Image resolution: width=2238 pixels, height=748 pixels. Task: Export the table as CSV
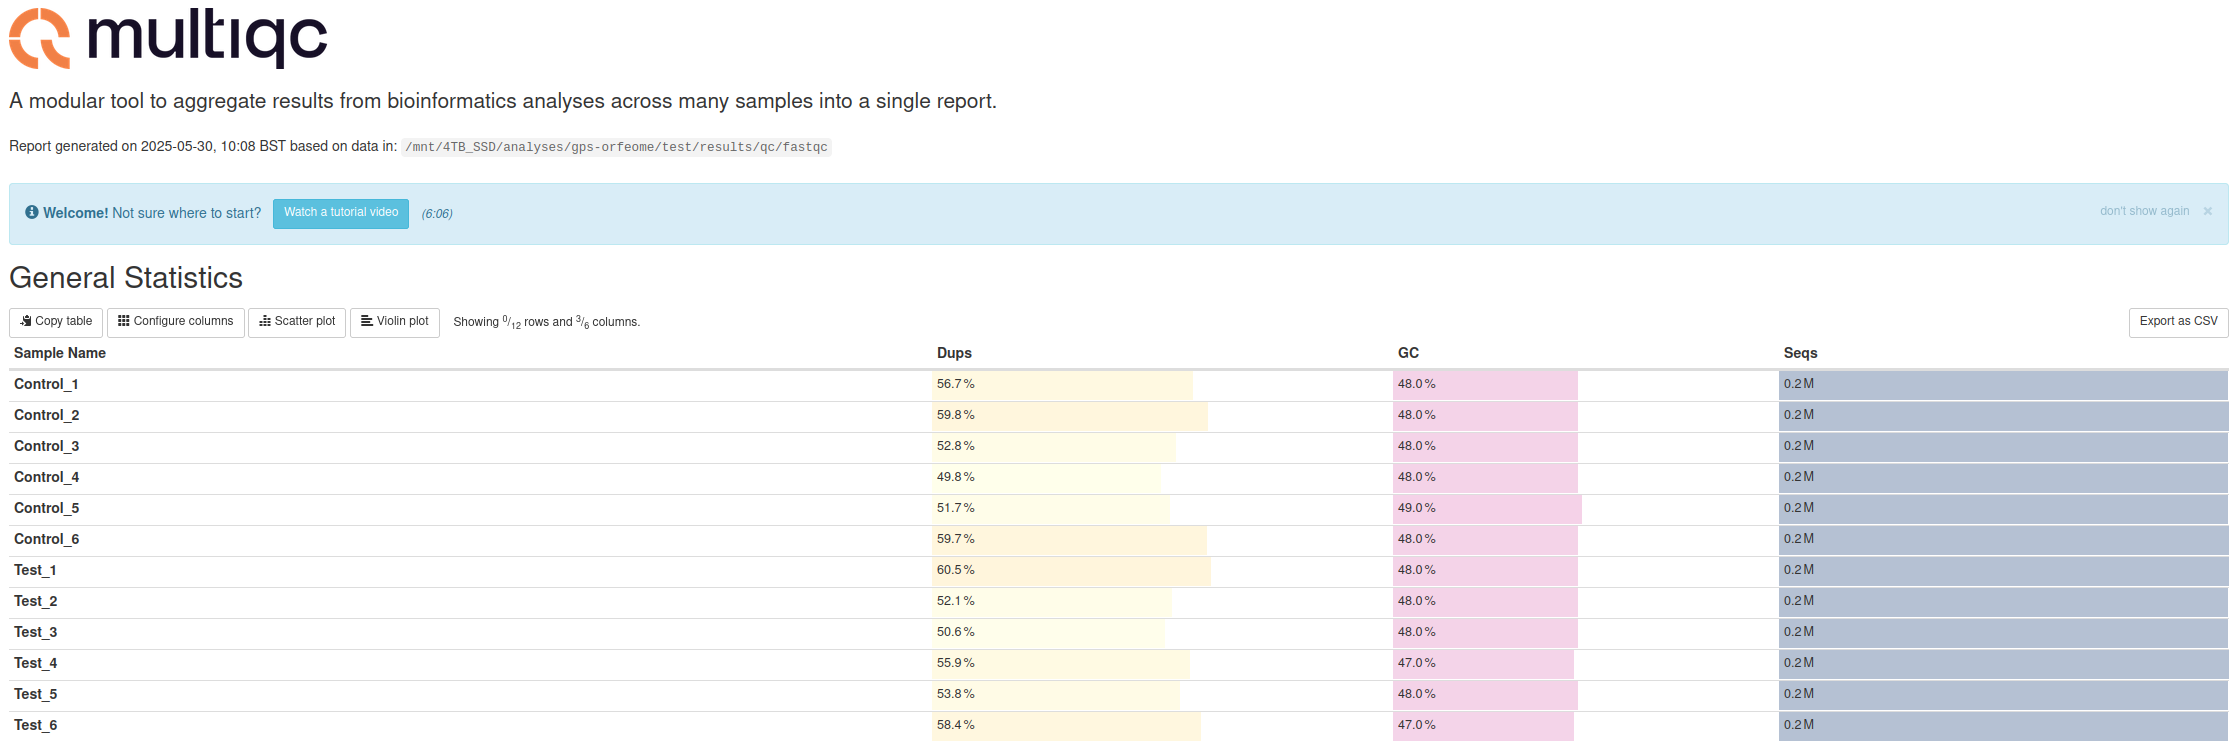coord(2178,322)
